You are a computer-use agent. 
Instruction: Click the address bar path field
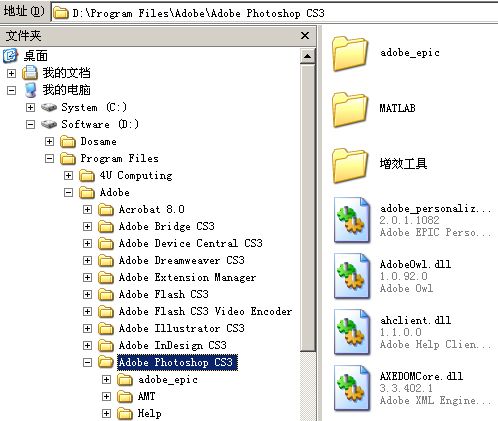click(275, 13)
